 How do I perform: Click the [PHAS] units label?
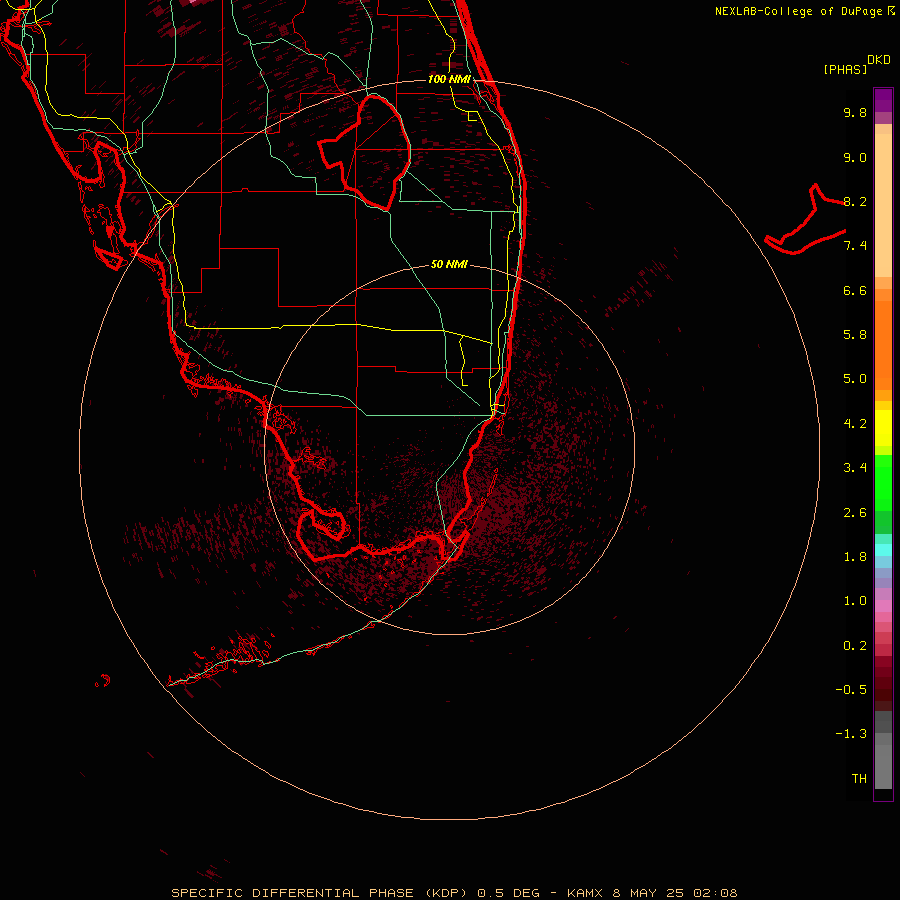click(845, 69)
